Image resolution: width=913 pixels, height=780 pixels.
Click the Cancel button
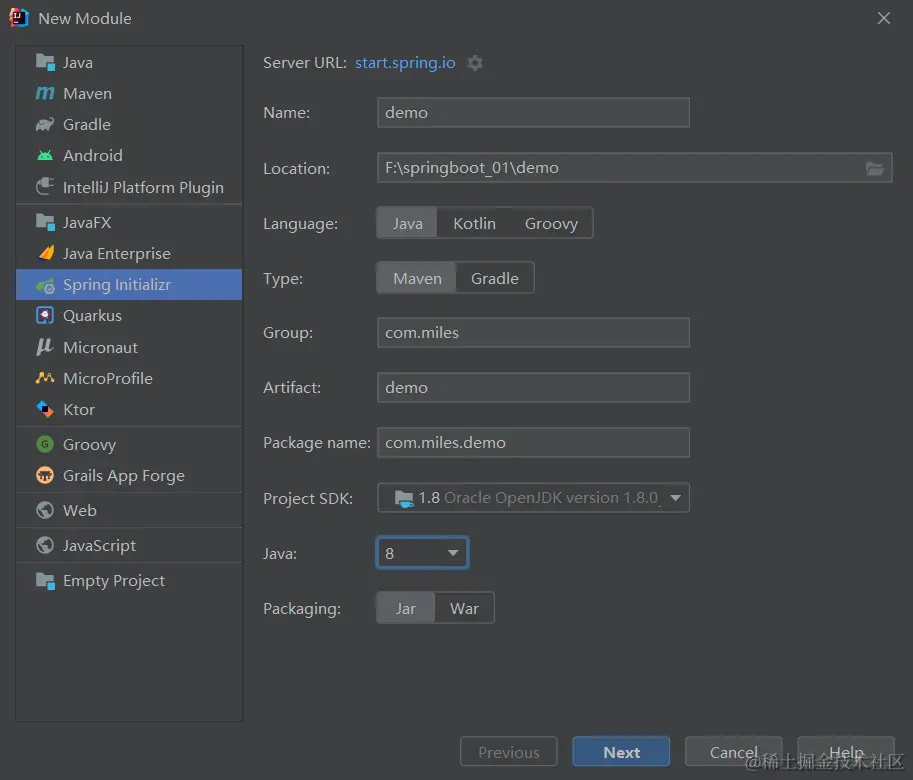pyautogui.click(x=733, y=752)
